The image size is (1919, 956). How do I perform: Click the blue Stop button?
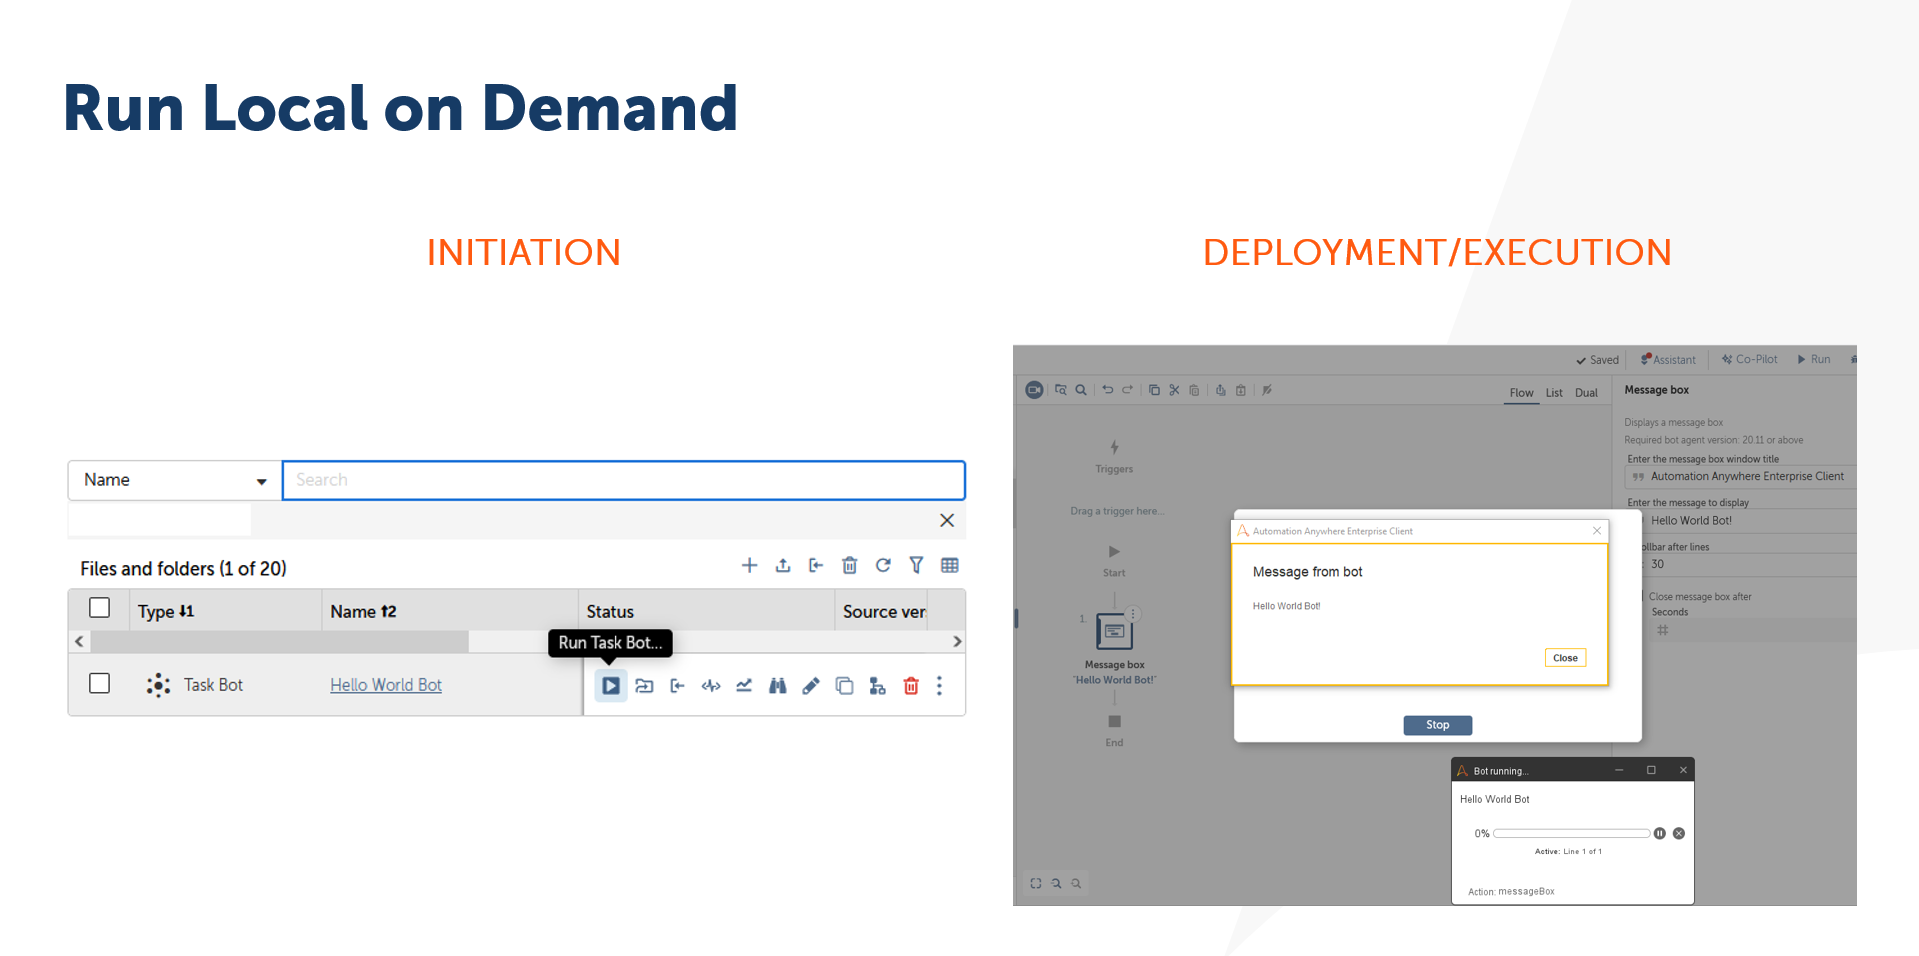pos(1437,725)
